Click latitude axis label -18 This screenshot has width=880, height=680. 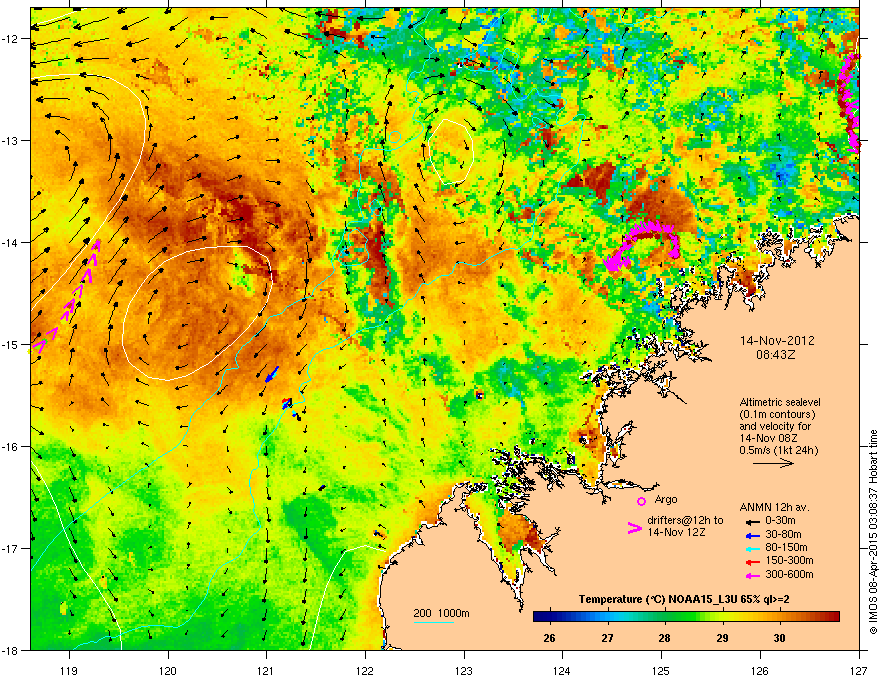11,650
